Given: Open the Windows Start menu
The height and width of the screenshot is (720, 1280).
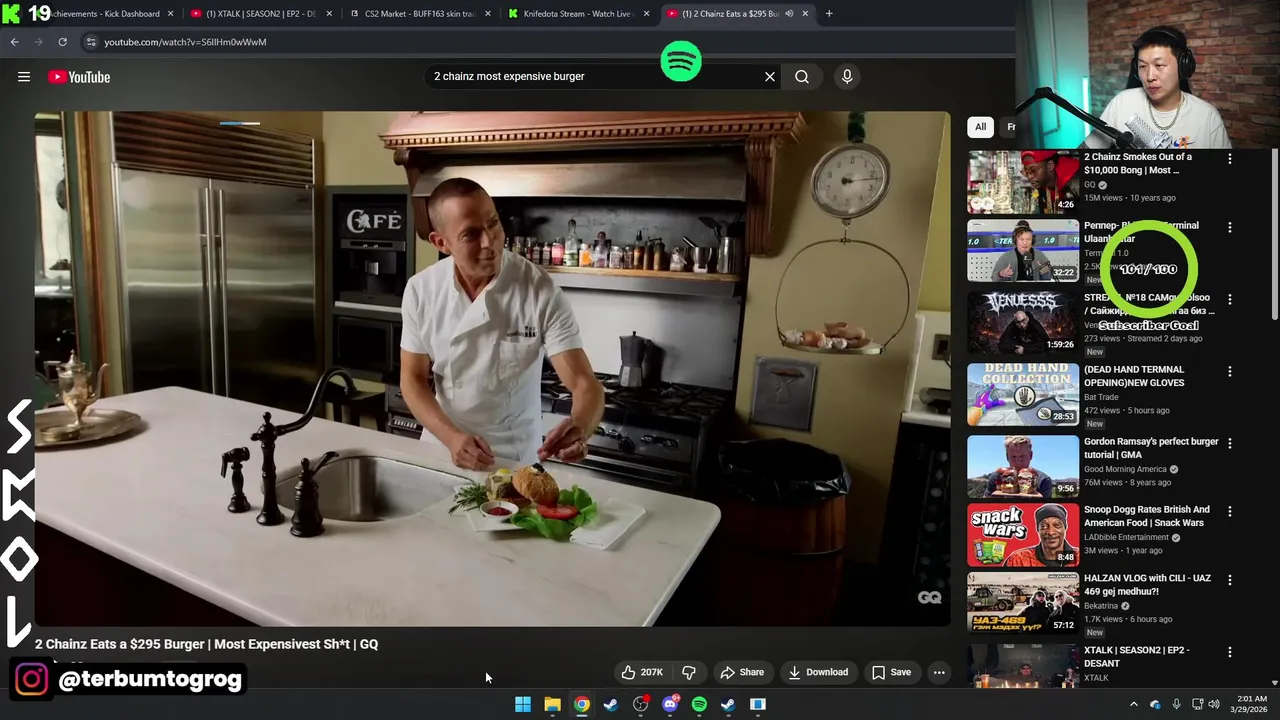Looking at the screenshot, I should tap(523, 704).
